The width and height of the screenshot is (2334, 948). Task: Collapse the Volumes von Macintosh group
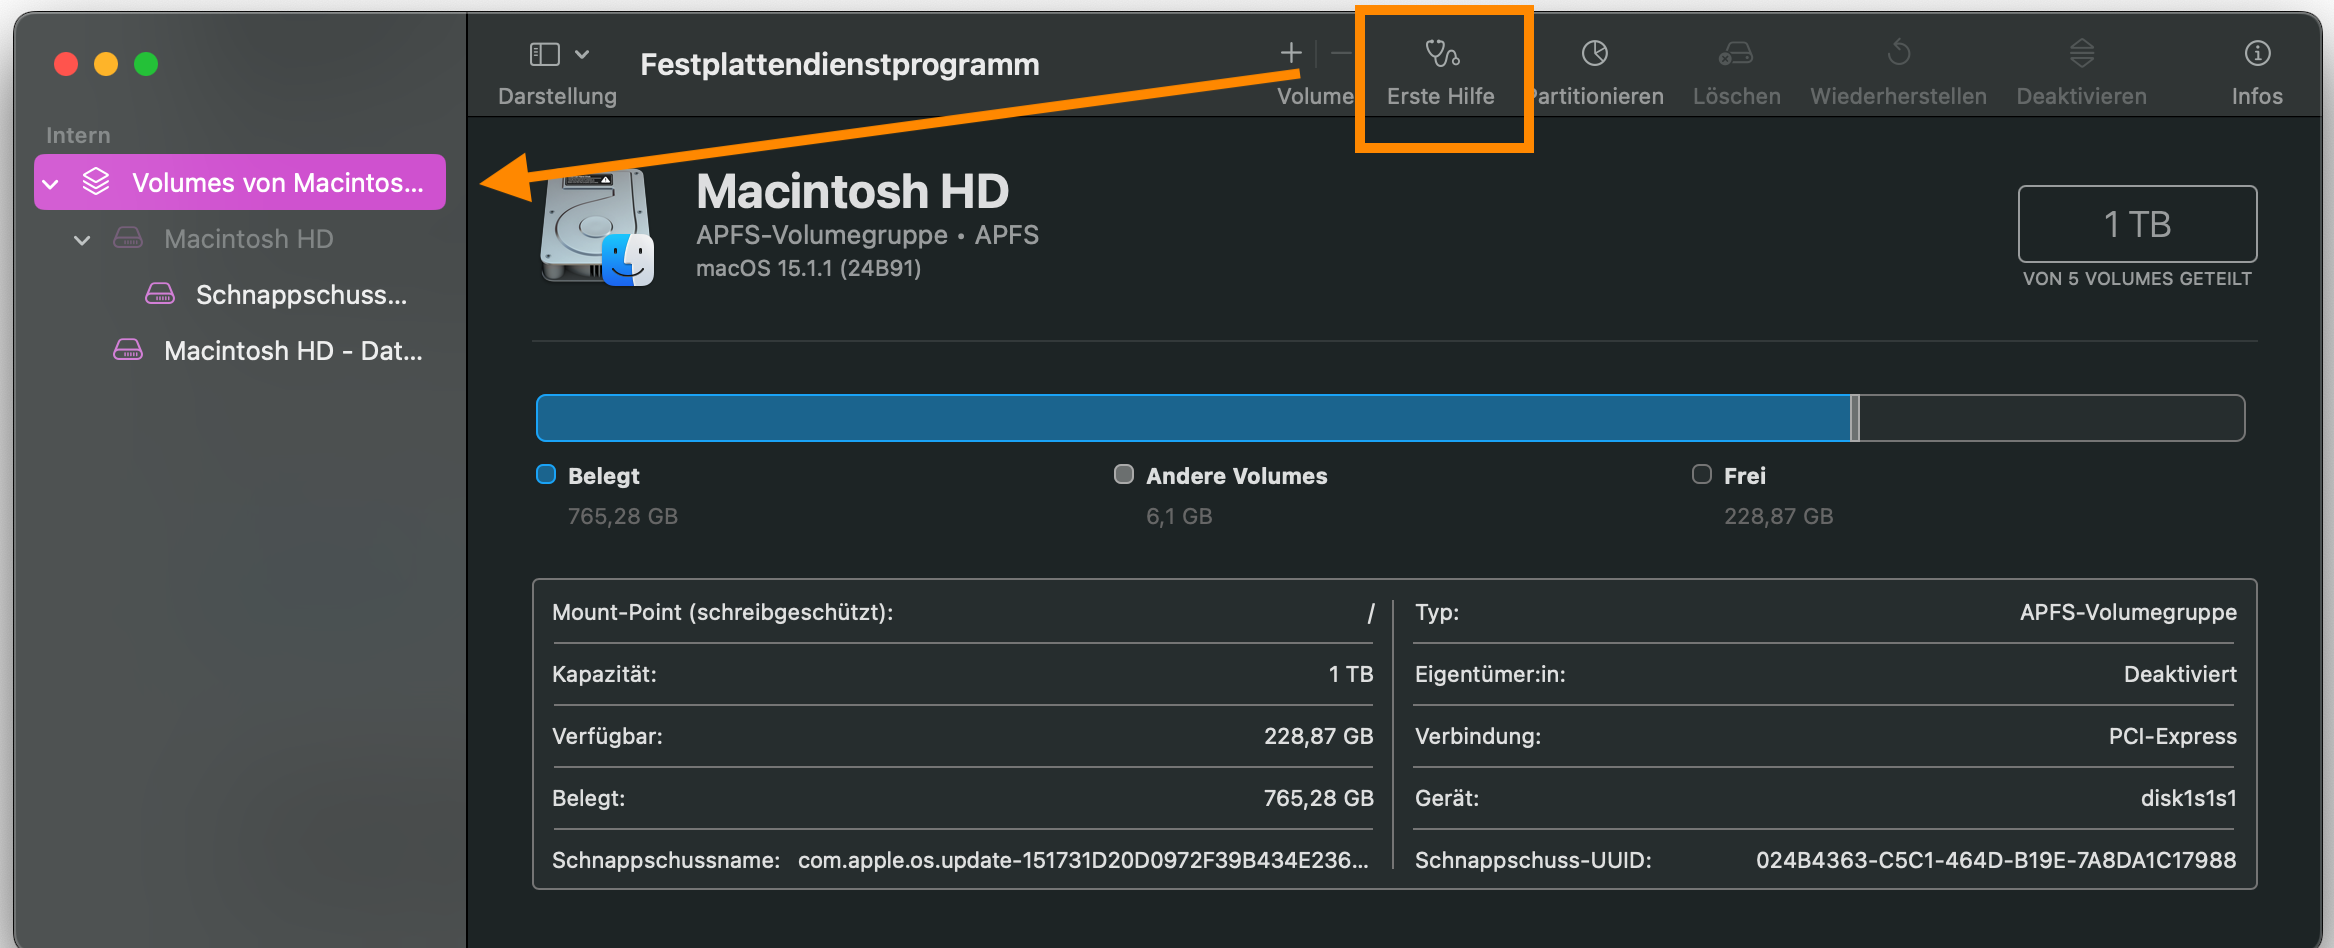(51, 184)
